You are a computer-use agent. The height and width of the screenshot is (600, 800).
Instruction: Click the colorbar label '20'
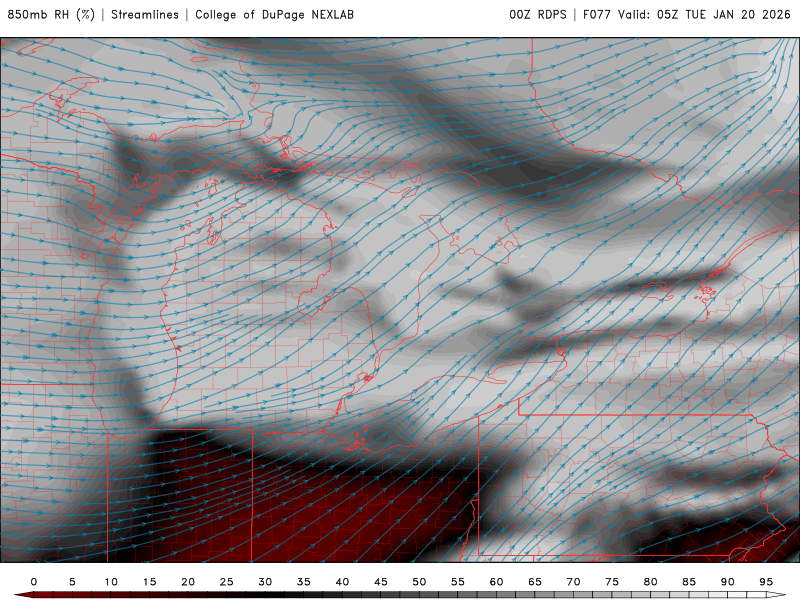coord(188,582)
